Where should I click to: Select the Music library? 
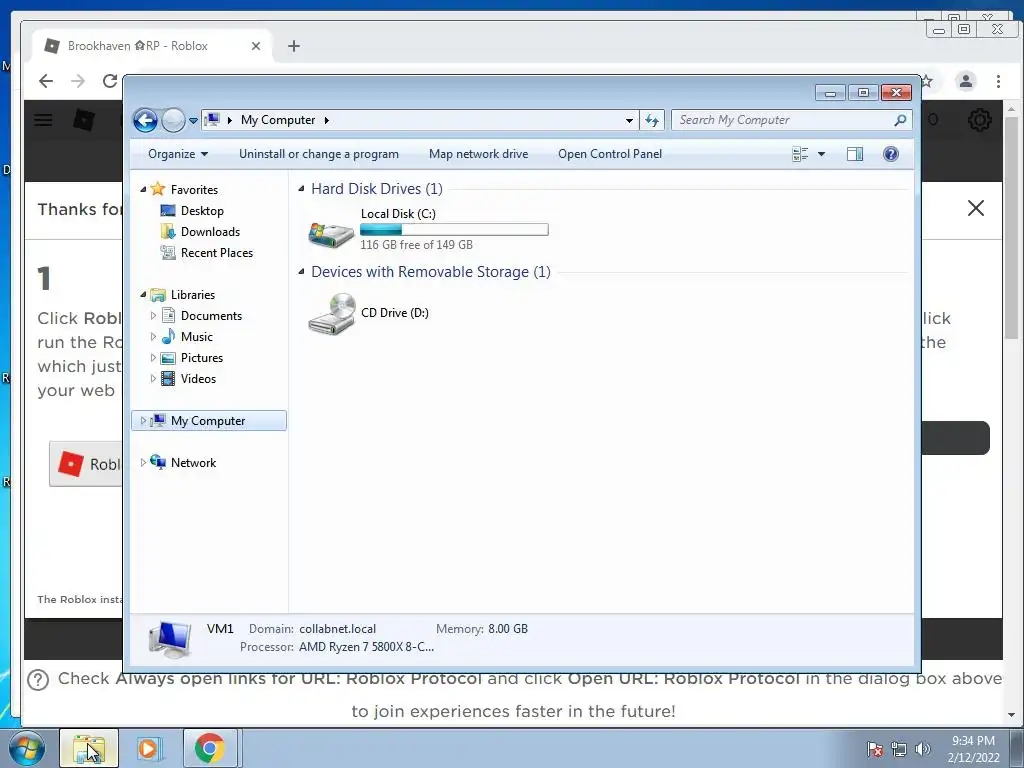[x=197, y=337]
